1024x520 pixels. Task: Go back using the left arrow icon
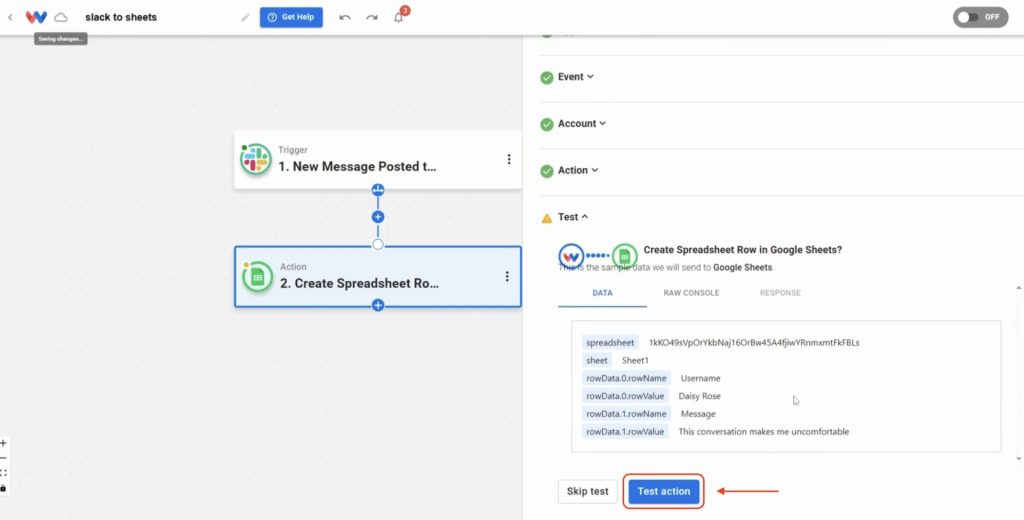(x=10, y=18)
